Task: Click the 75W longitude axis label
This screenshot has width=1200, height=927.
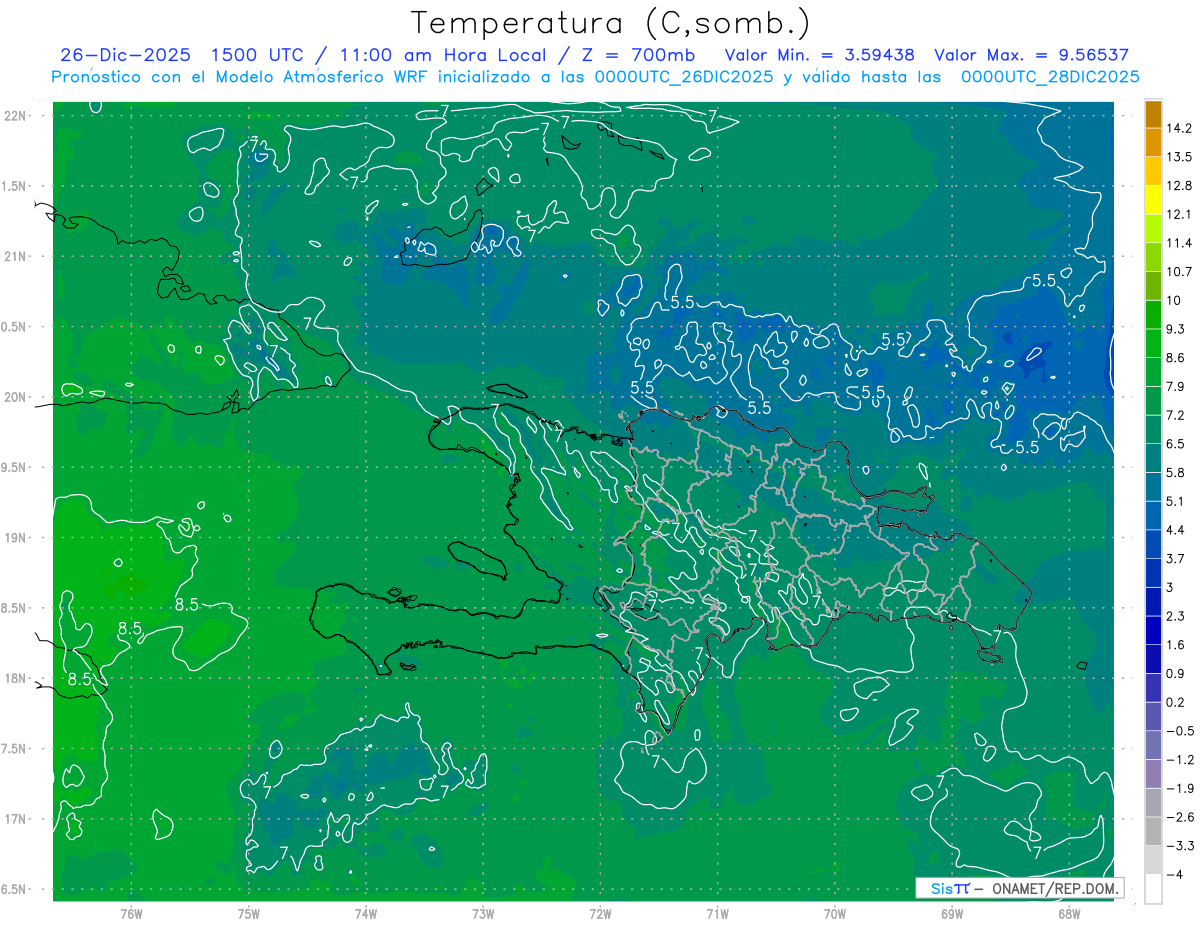Action: (x=249, y=913)
